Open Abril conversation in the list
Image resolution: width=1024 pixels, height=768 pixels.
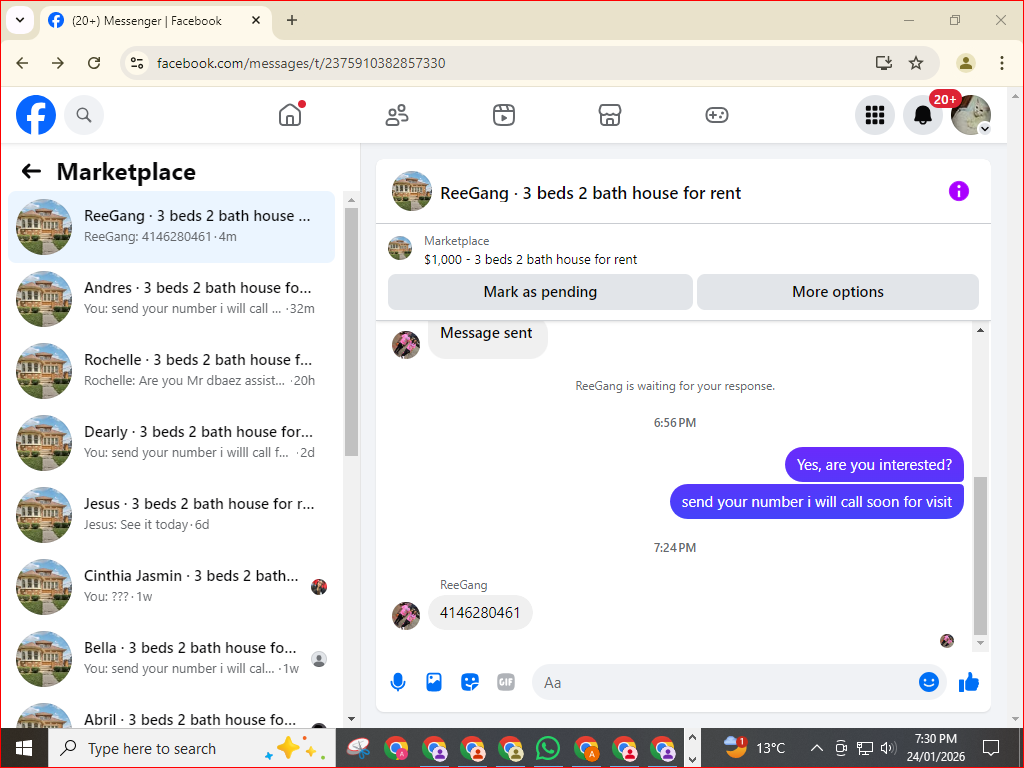(x=172, y=714)
